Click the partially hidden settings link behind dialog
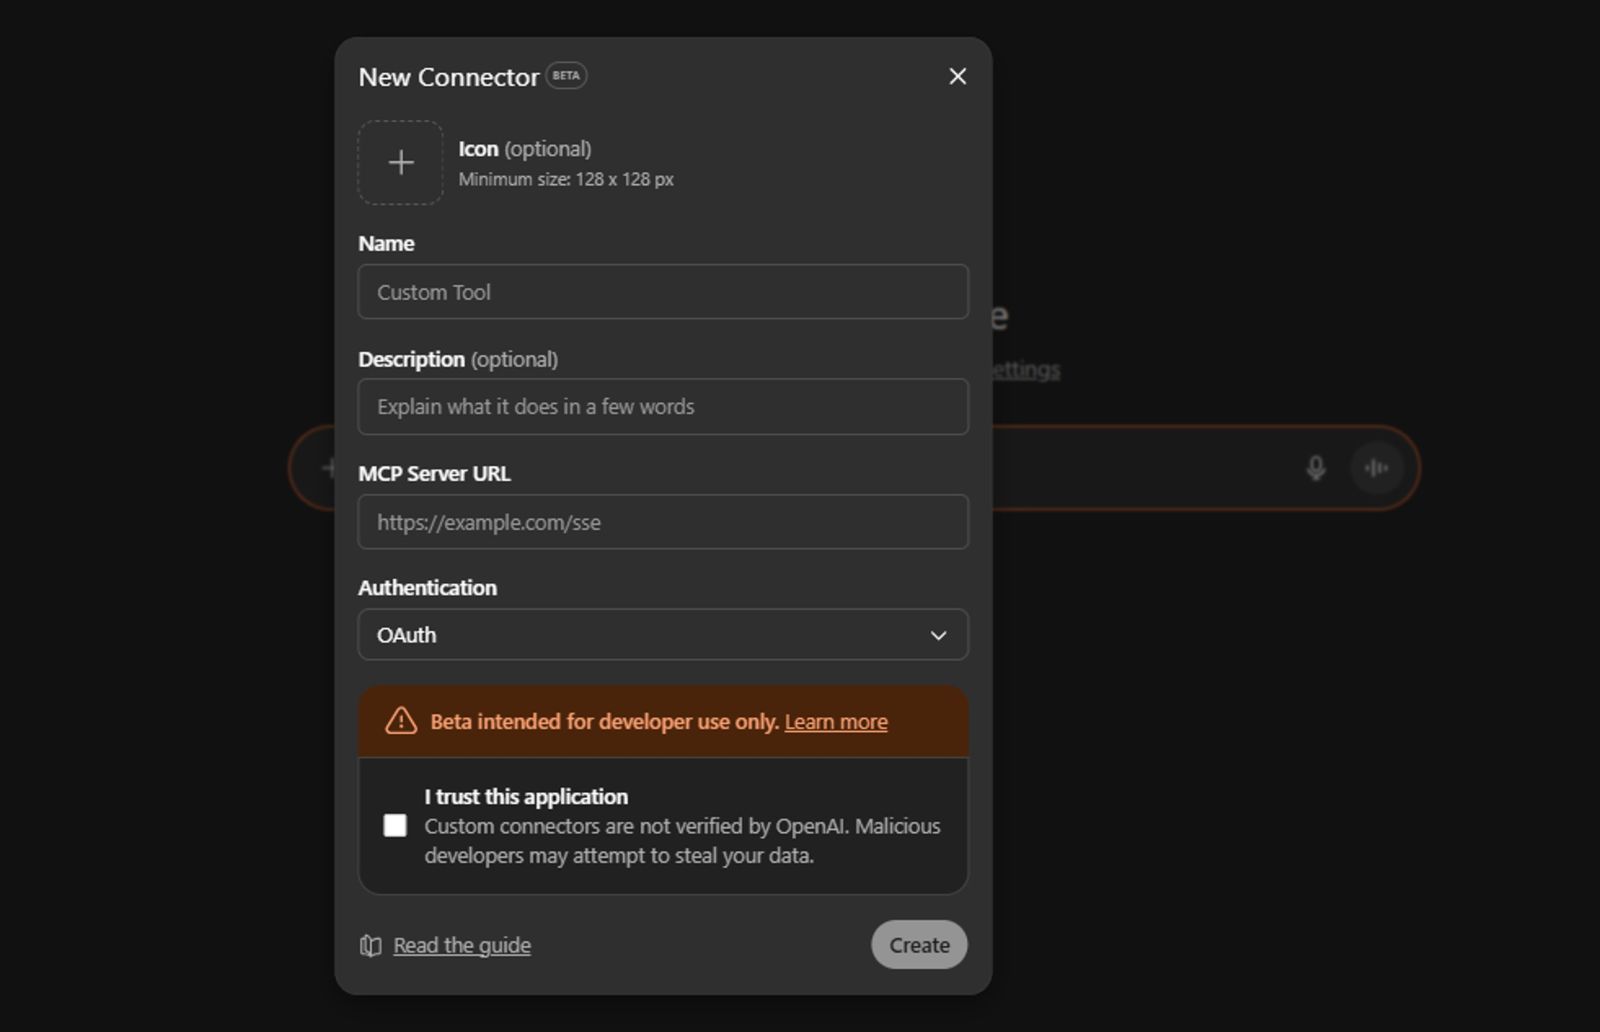The height and width of the screenshot is (1032, 1600). click(1026, 371)
